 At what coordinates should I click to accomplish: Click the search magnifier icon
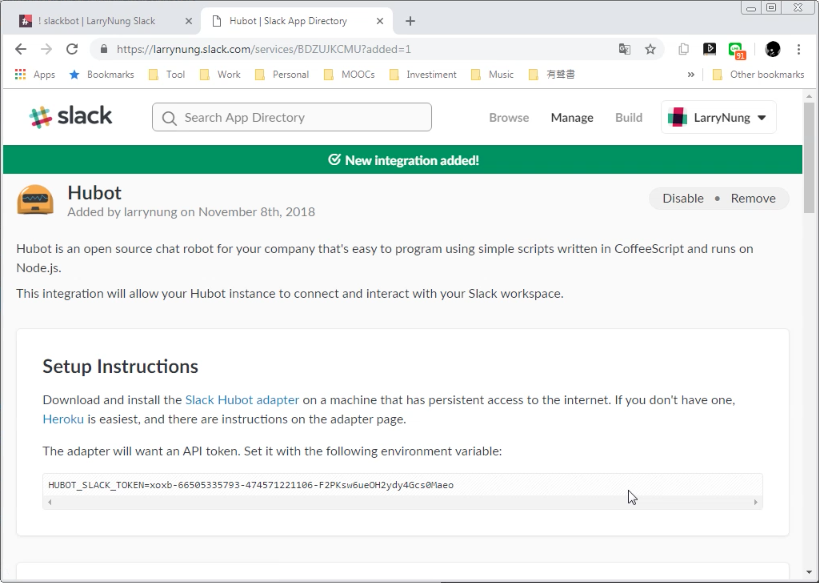(169, 118)
